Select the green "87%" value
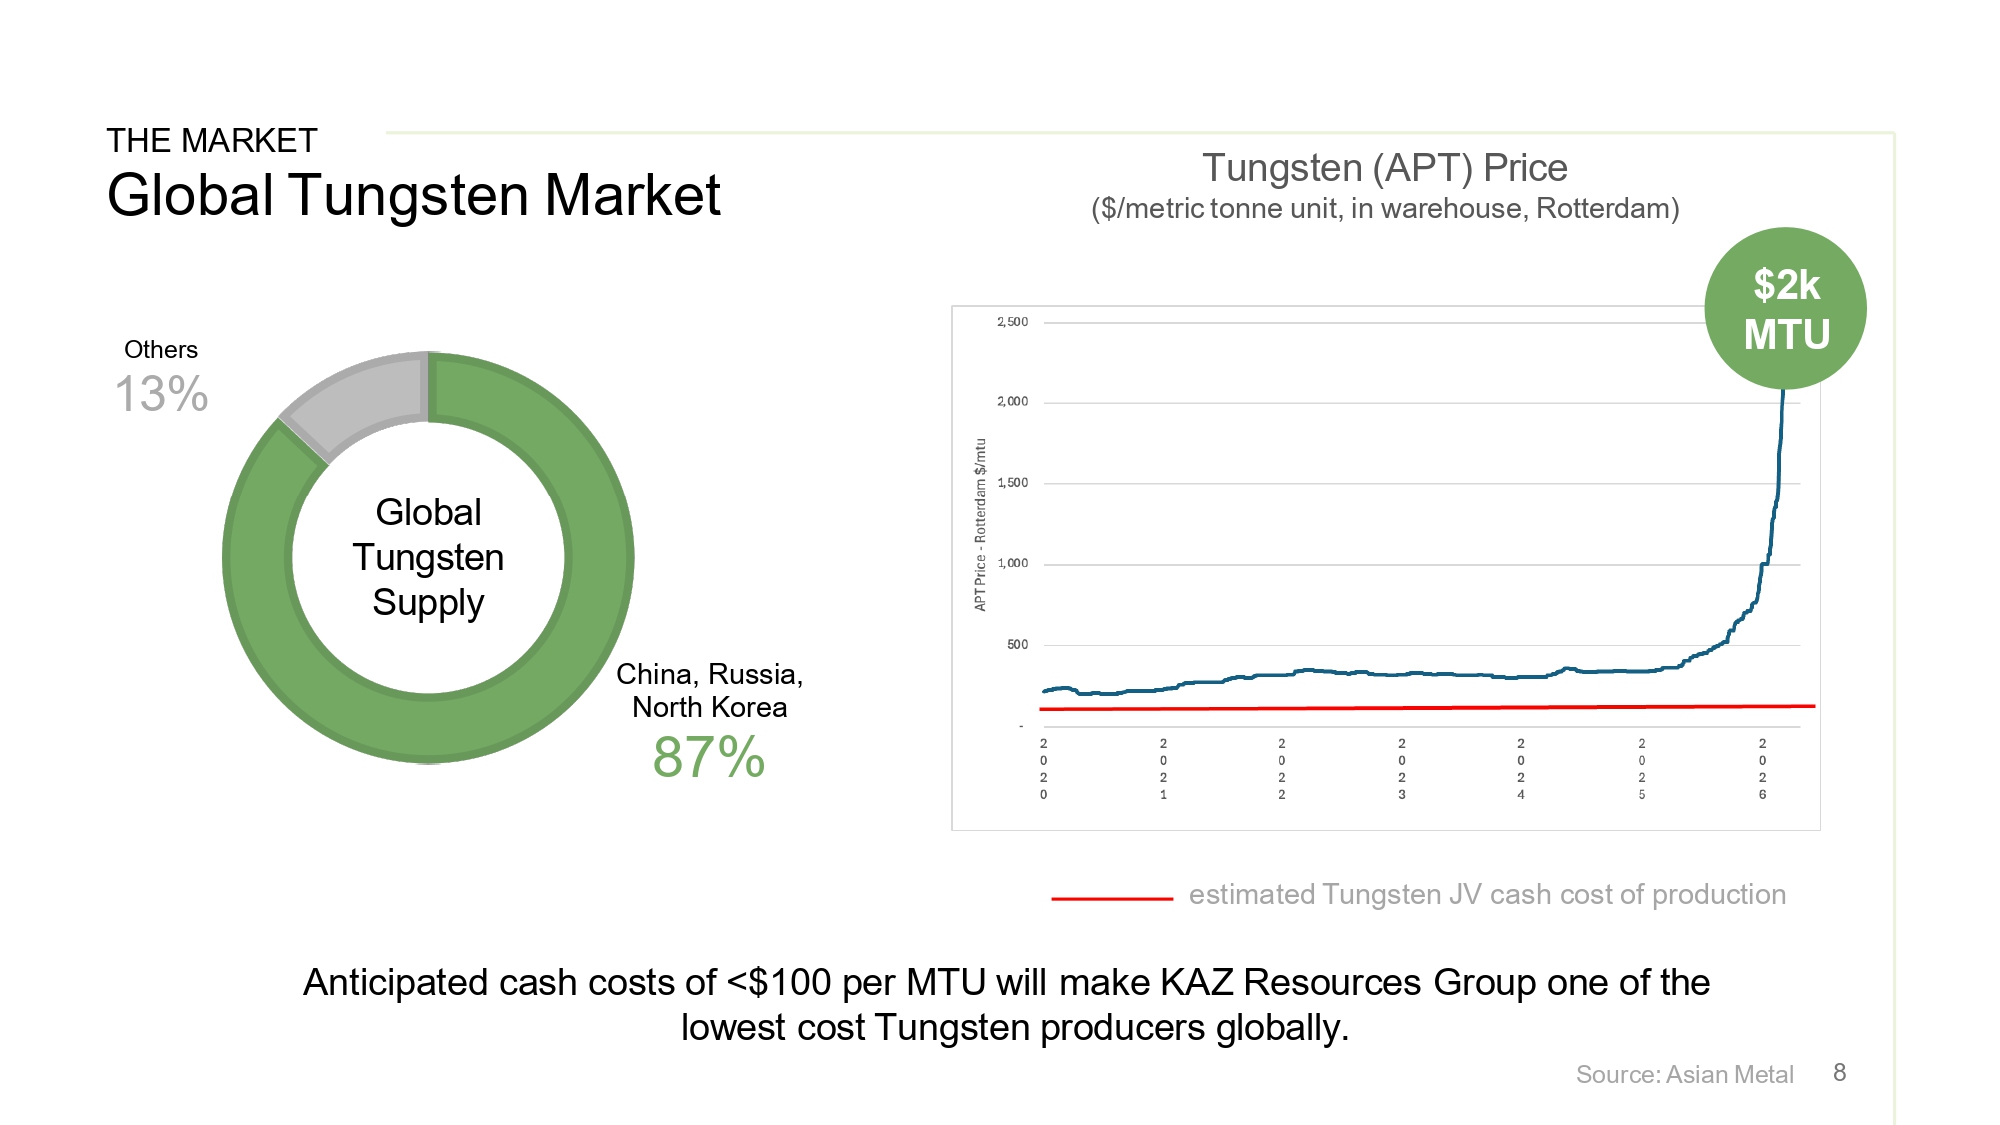Image resolution: width=2000 pixels, height=1125 pixels. (x=709, y=756)
